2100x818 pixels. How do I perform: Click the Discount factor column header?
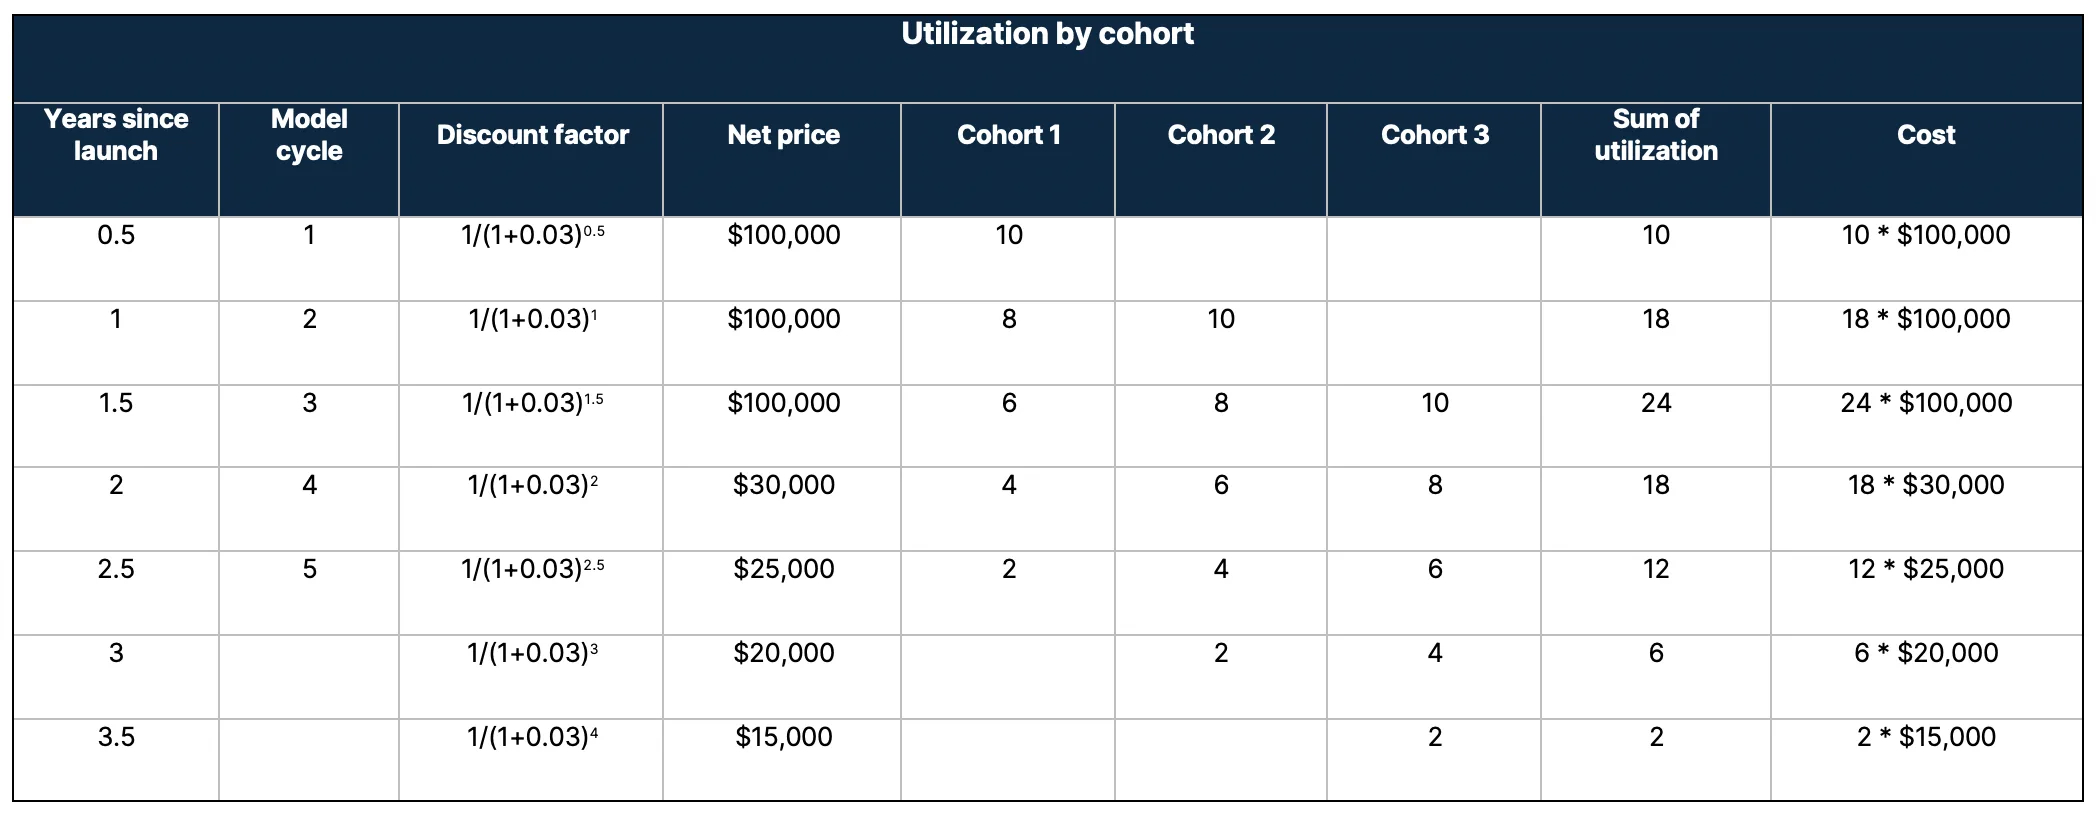click(532, 135)
